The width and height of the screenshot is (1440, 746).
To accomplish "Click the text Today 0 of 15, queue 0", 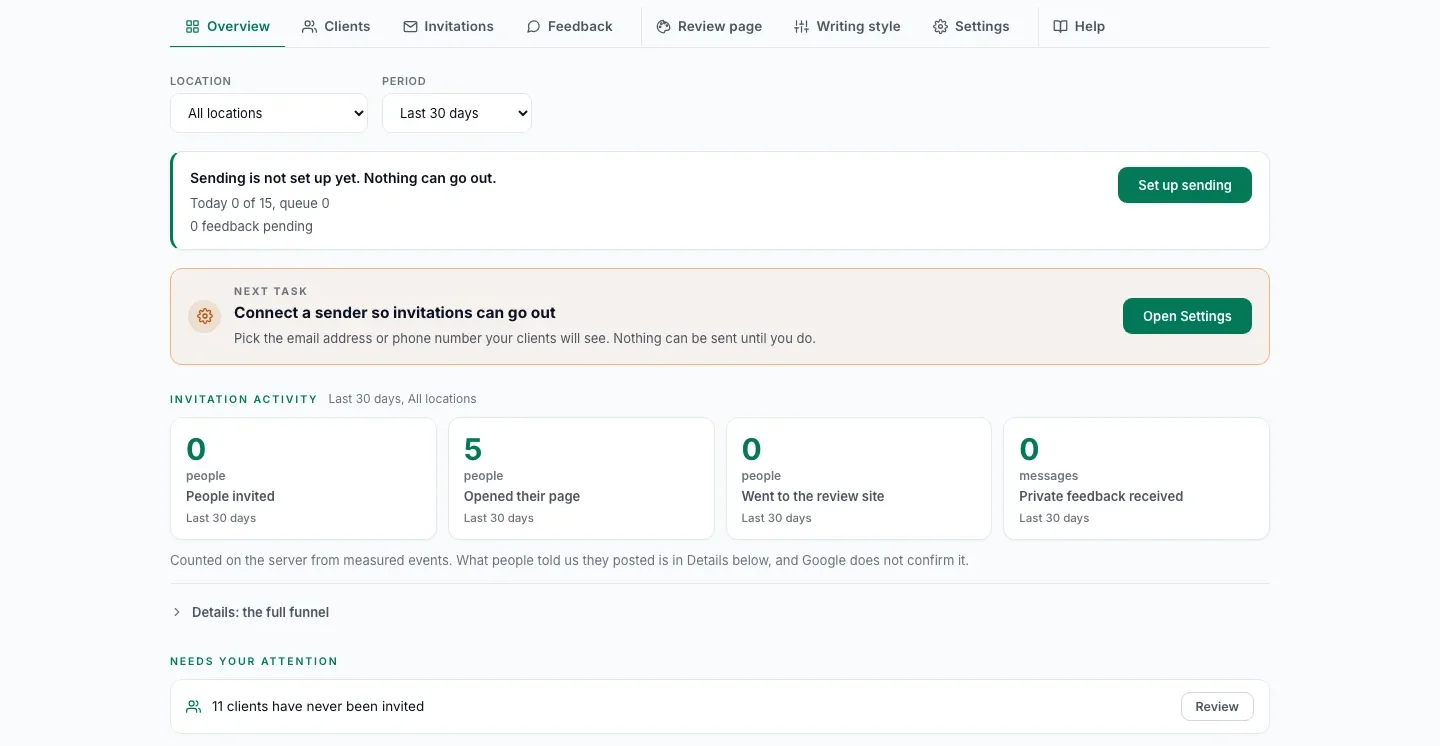I will tap(260, 203).
